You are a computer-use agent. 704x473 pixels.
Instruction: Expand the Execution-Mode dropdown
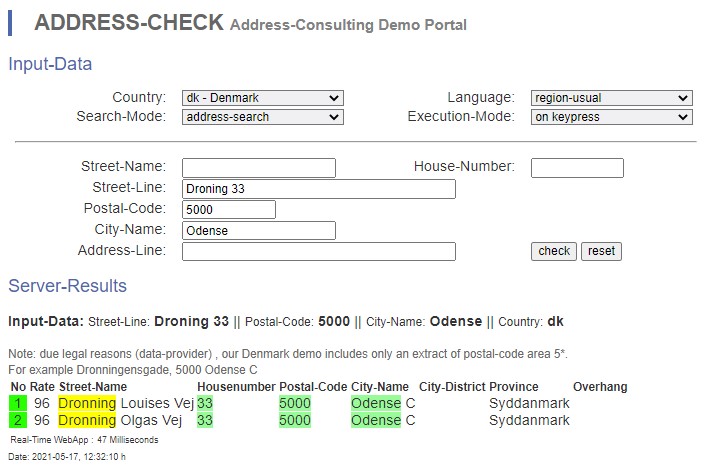click(611, 117)
